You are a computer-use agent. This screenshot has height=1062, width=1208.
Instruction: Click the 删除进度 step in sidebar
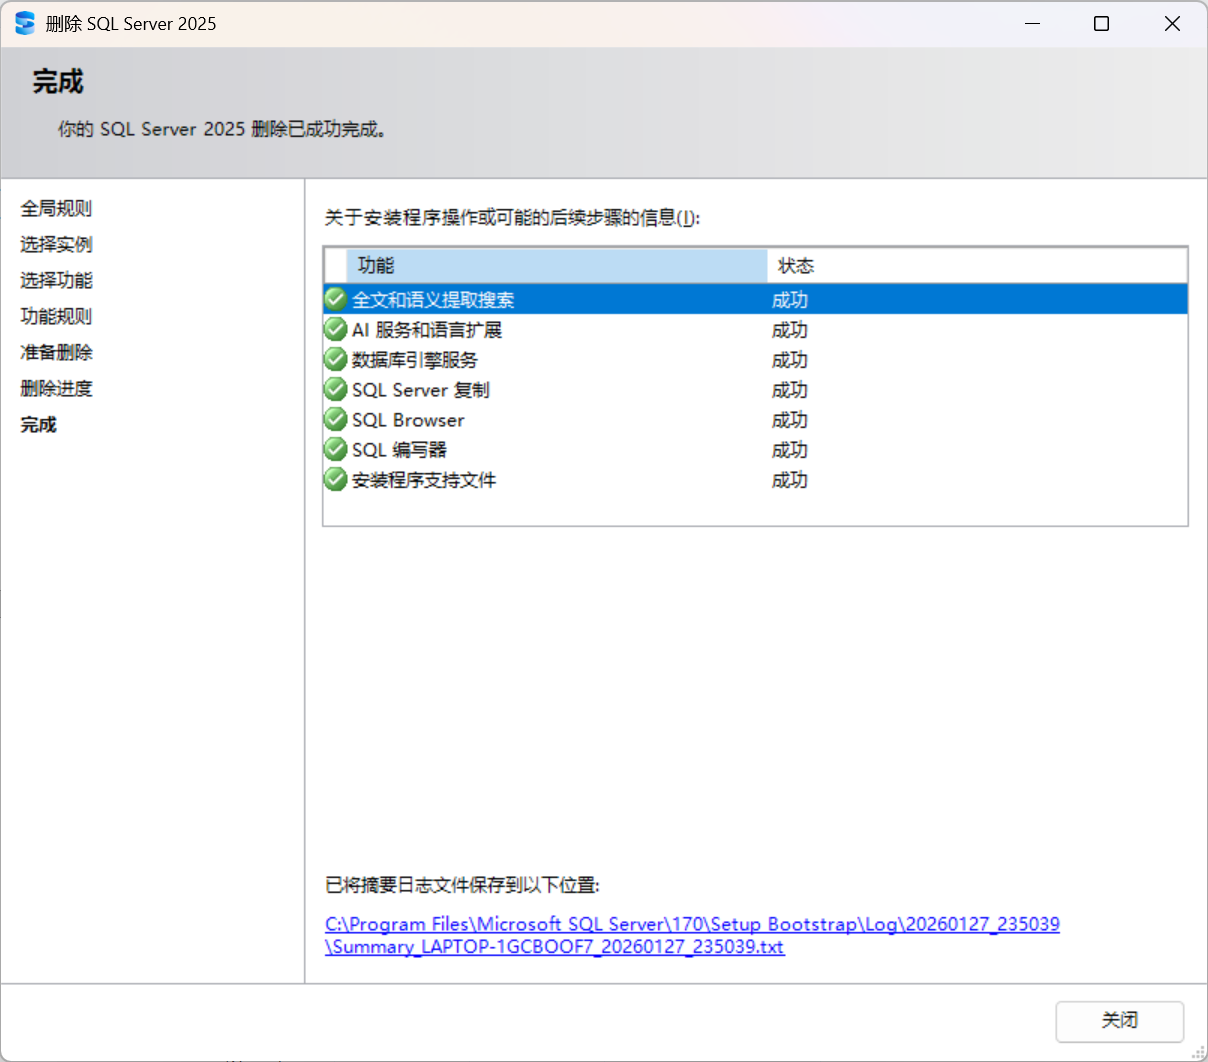[56, 388]
